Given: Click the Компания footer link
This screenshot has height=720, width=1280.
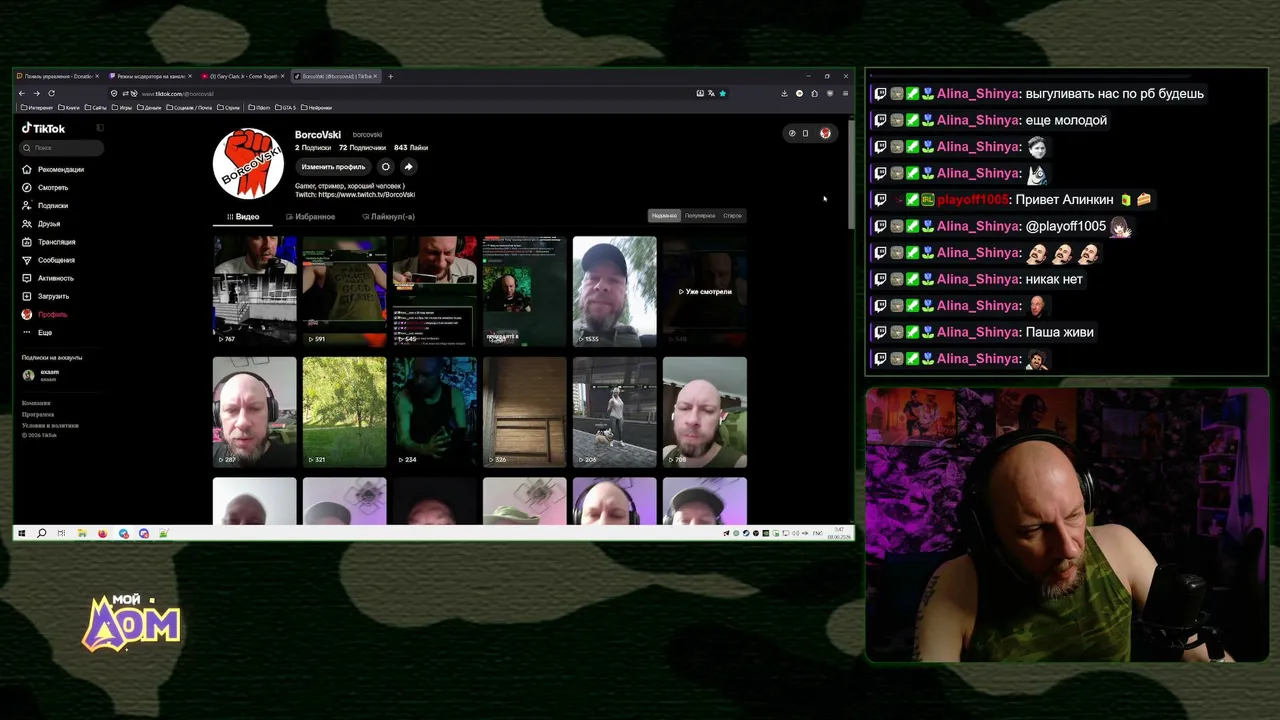Looking at the screenshot, I should [36, 403].
